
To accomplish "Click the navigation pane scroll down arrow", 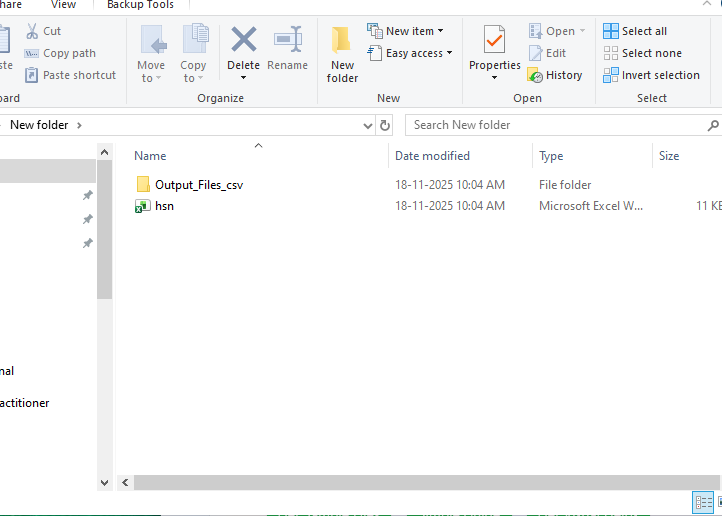I will (x=105, y=482).
